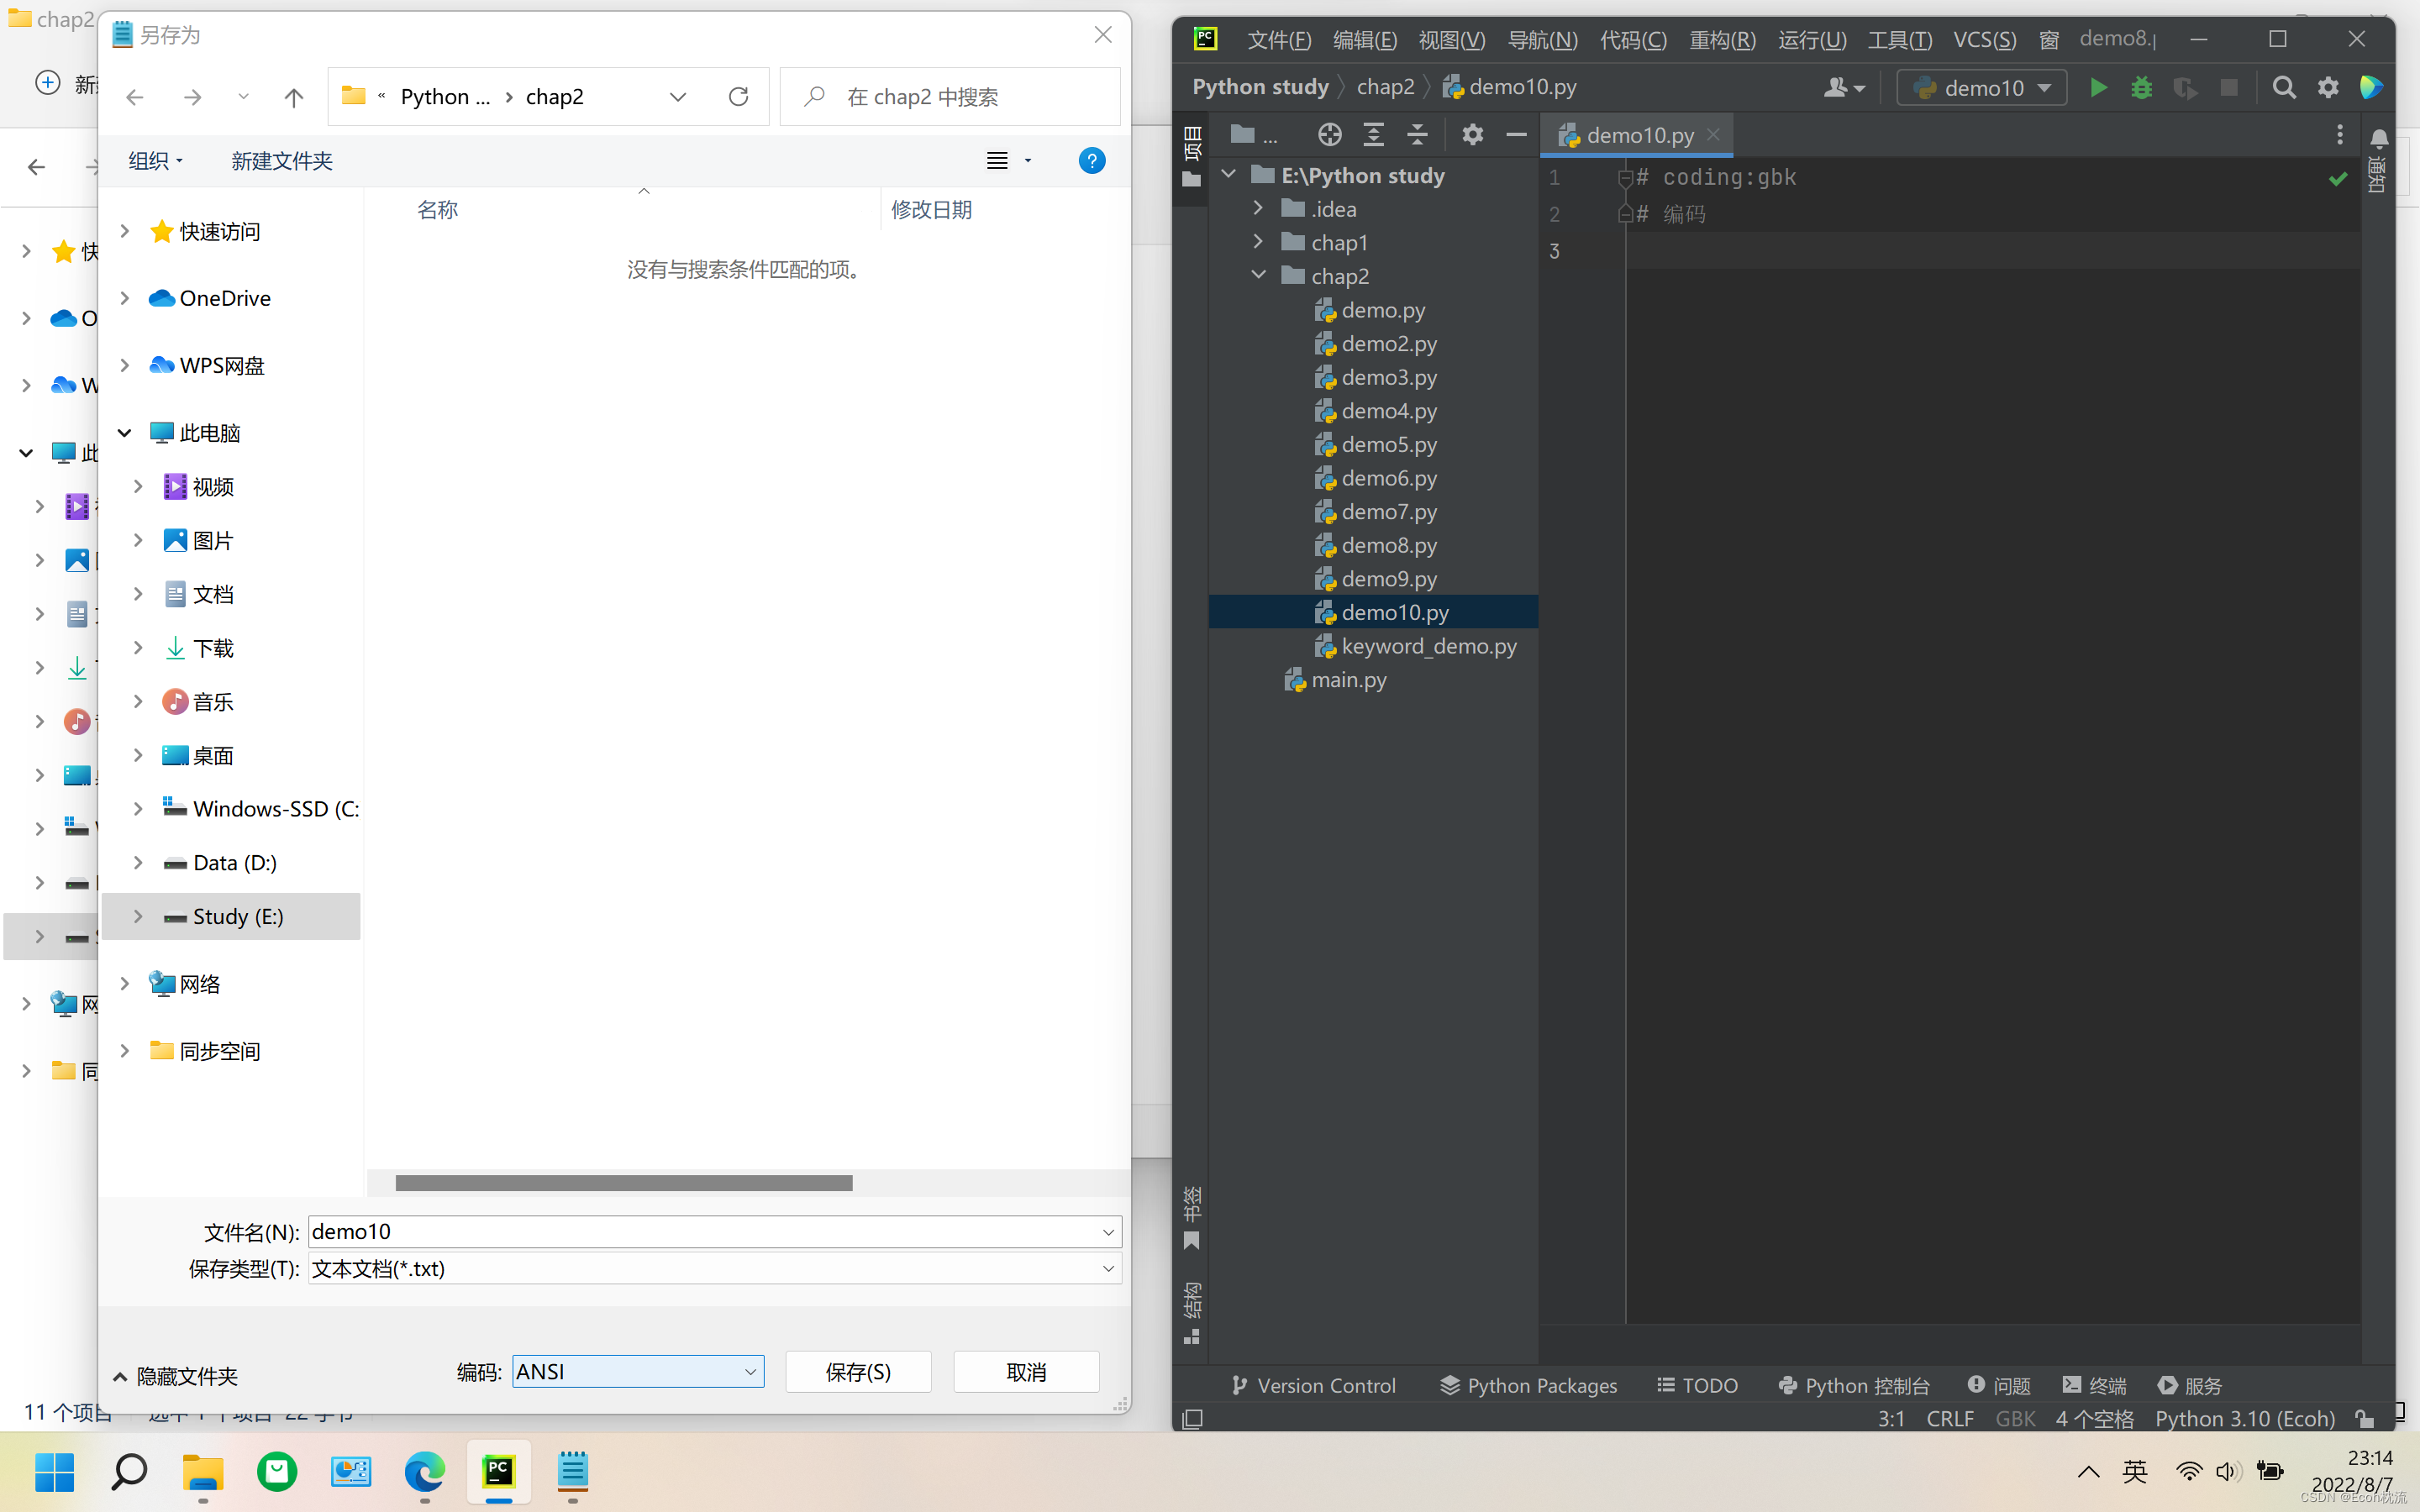The image size is (2420, 1512).
Task: Run demo10 with the green play icon
Action: click(2098, 88)
